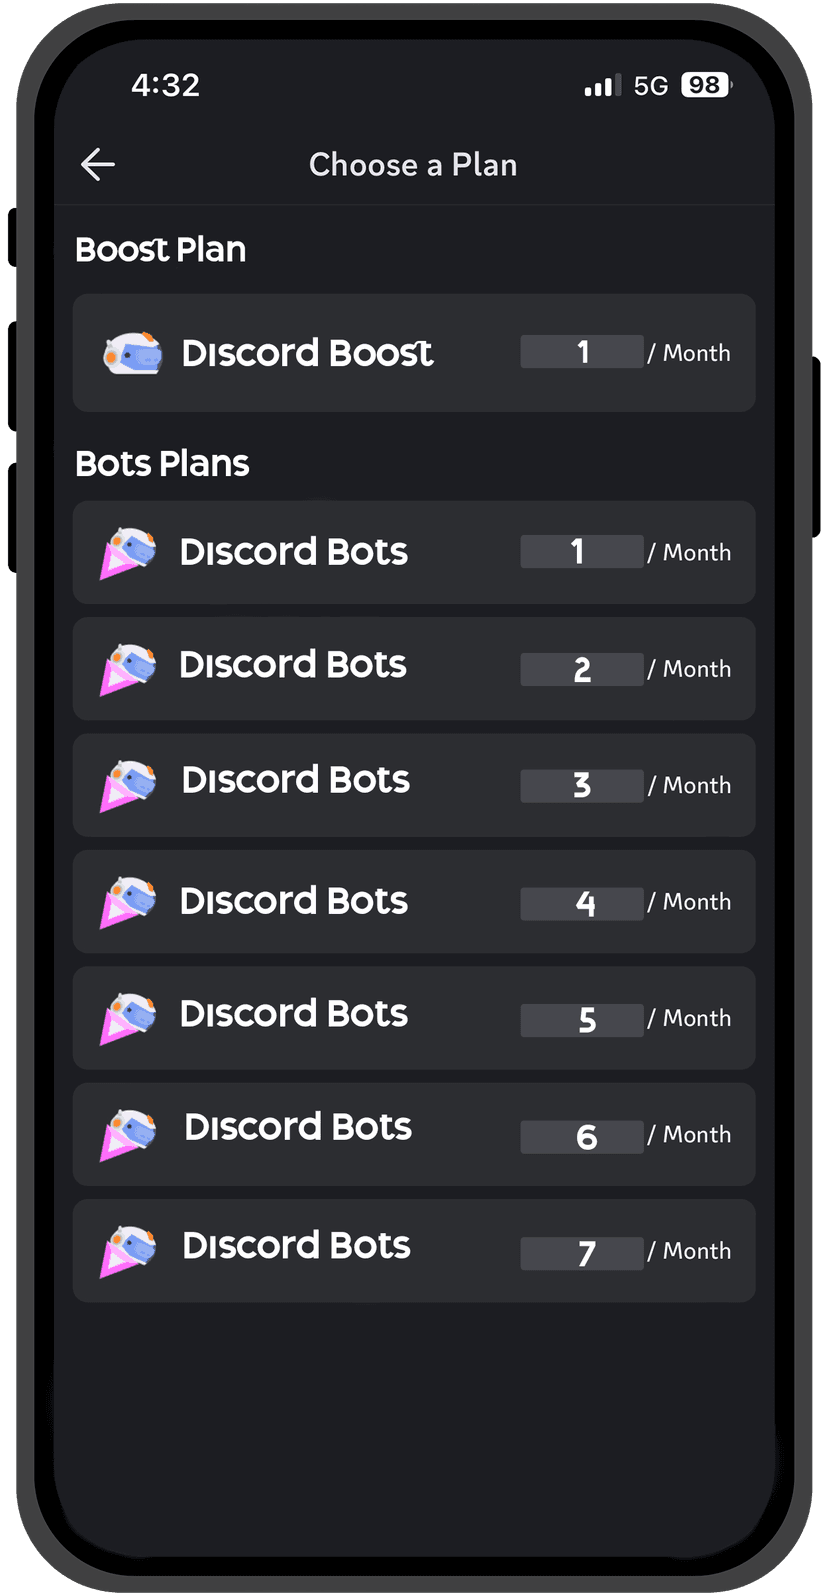Viewport: 828px width, 1596px height.
Task: Click the Bots price field showing 4
Action: click(x=582, y=903)
